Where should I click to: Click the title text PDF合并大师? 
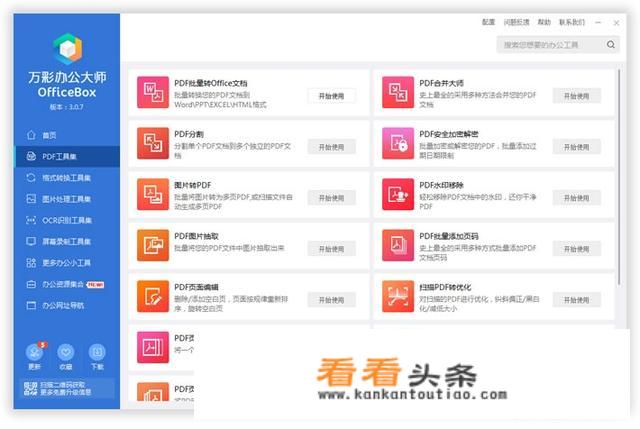(x=441, y=83)
